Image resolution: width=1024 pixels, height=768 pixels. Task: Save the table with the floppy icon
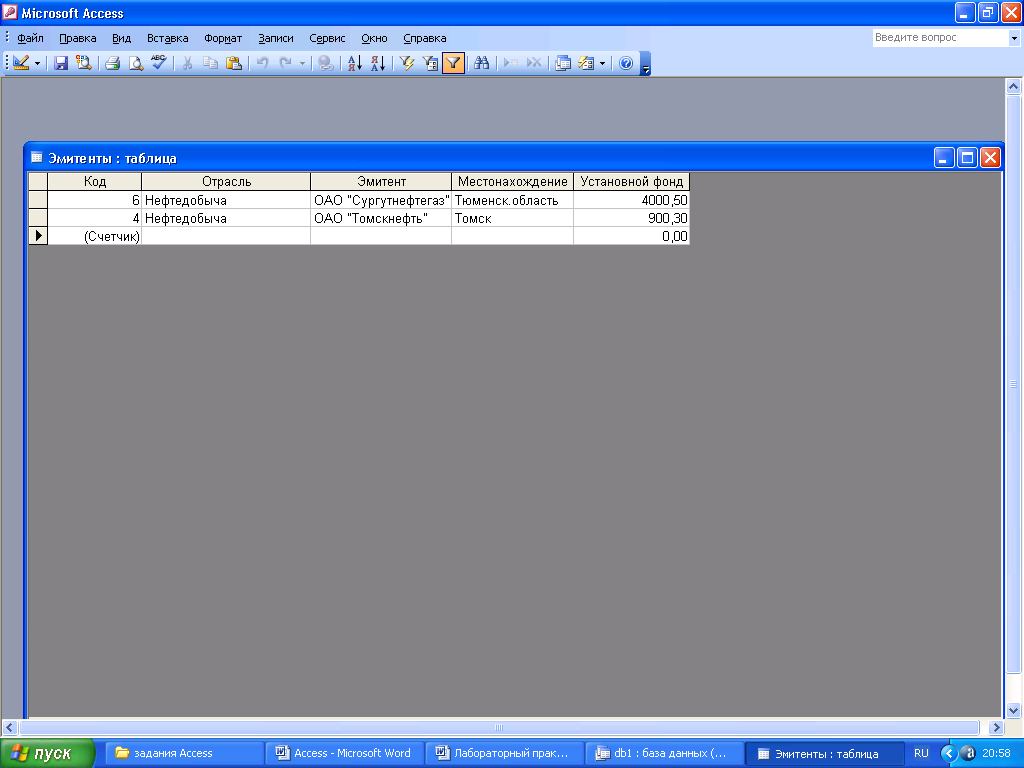pos(61,63)
